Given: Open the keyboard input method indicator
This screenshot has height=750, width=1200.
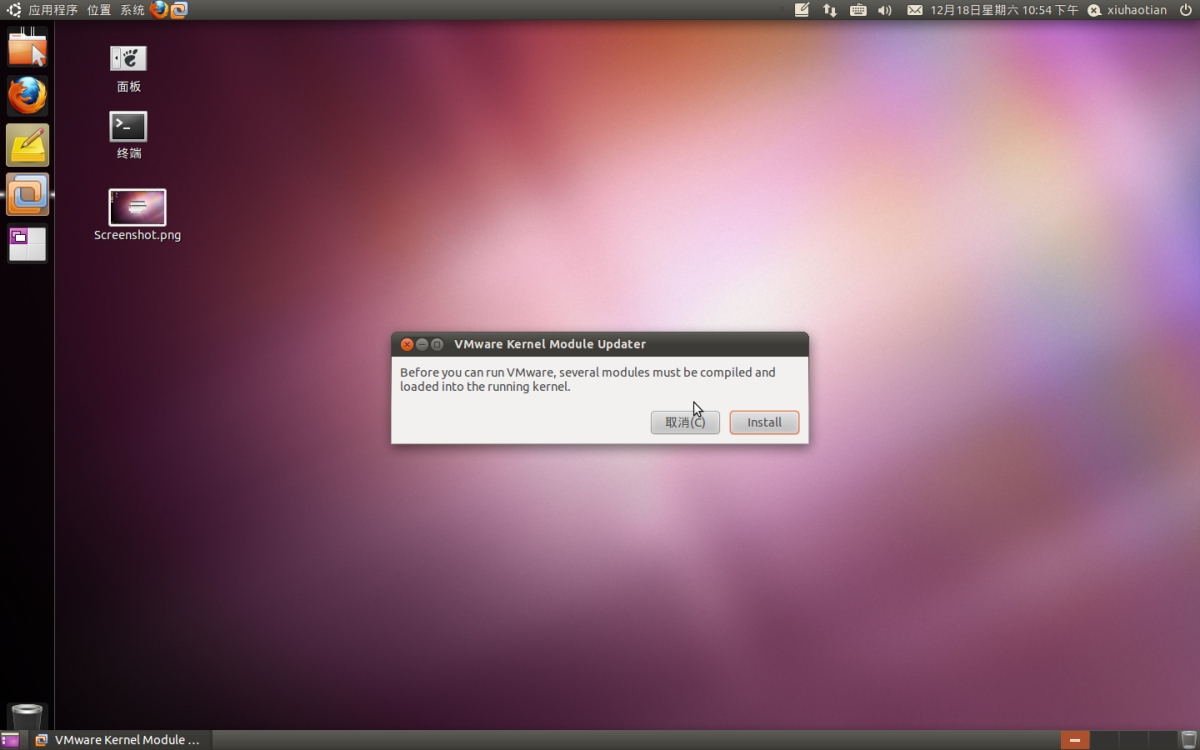Looking at the screenshot, I should click(x=858, y=10).
